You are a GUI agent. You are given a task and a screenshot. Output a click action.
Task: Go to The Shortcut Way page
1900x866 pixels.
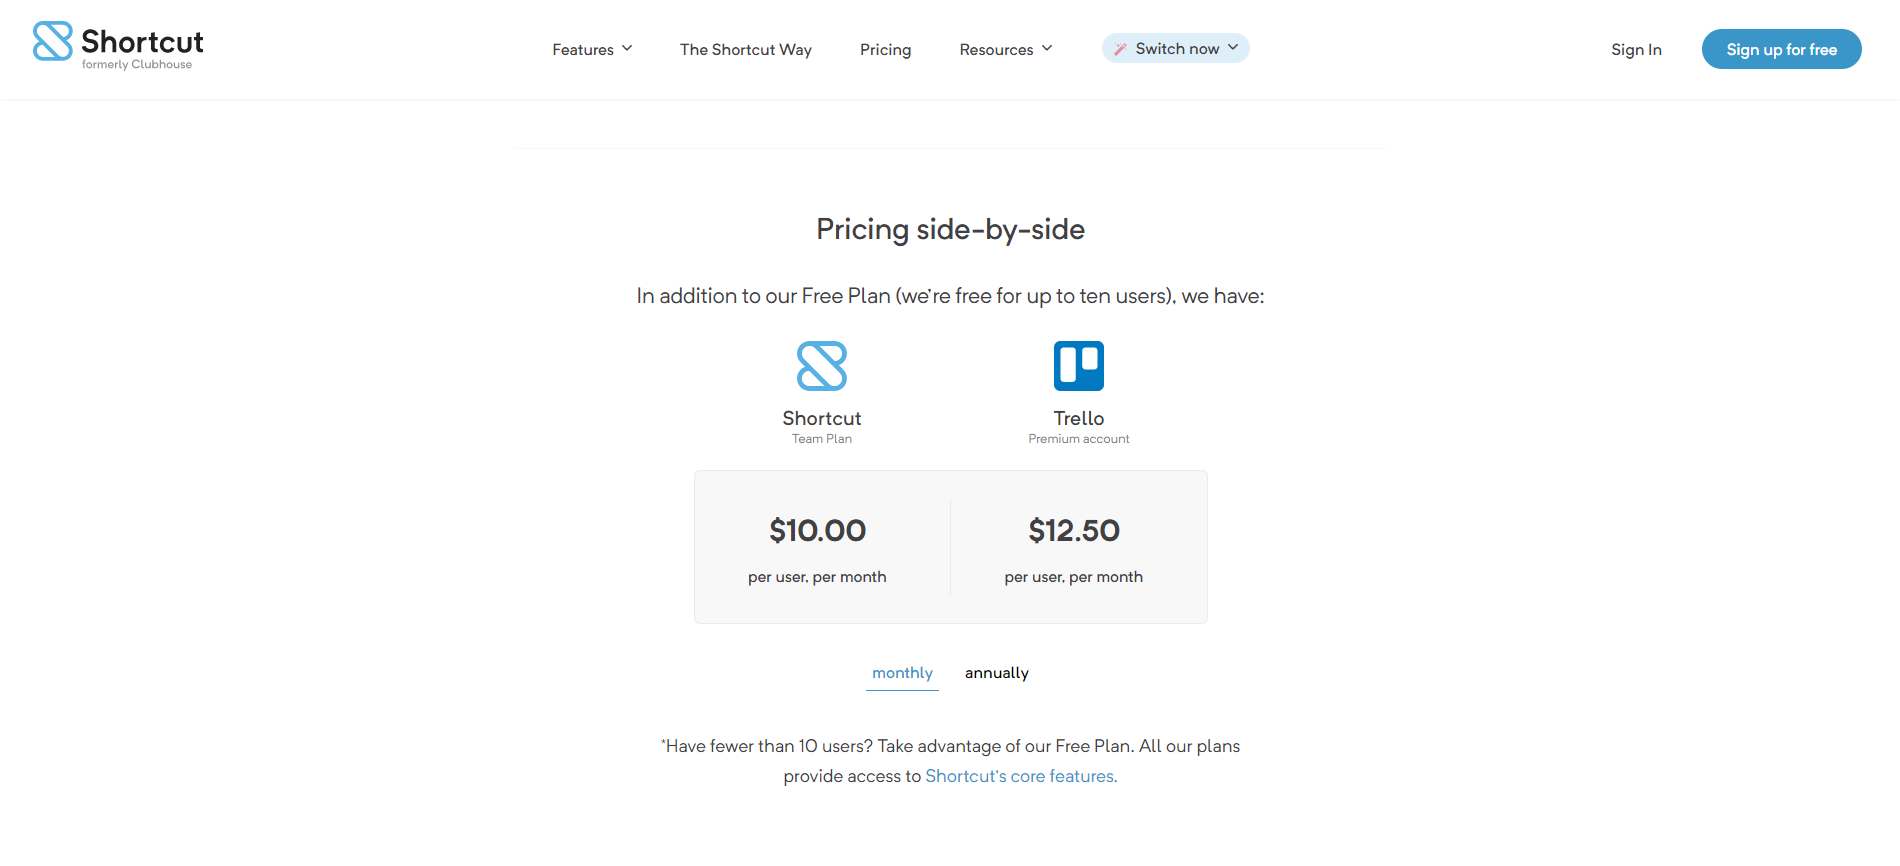pyautogui.click(x=745, y=49)
